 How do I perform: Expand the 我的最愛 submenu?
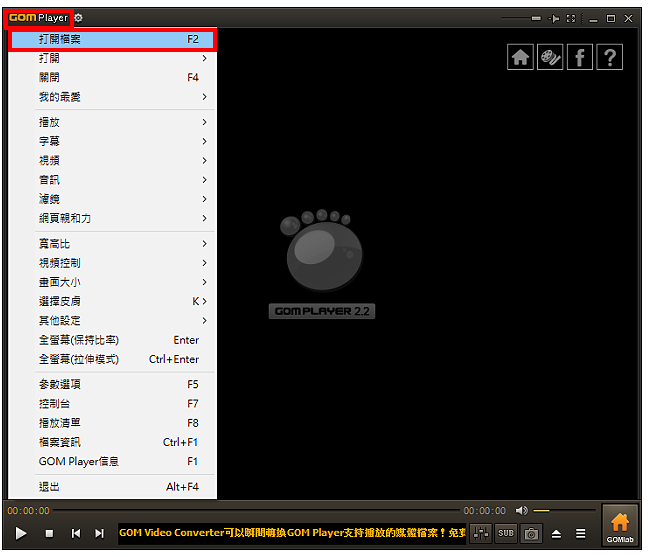[112, 97]
